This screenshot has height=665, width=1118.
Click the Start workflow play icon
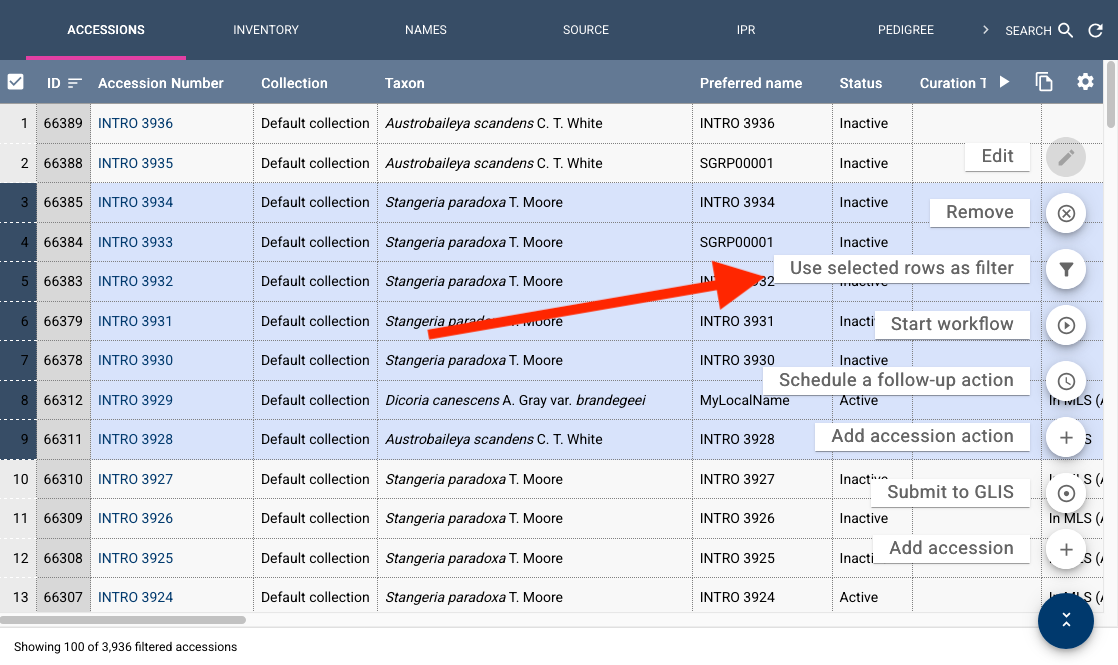tap(1065, 325)
